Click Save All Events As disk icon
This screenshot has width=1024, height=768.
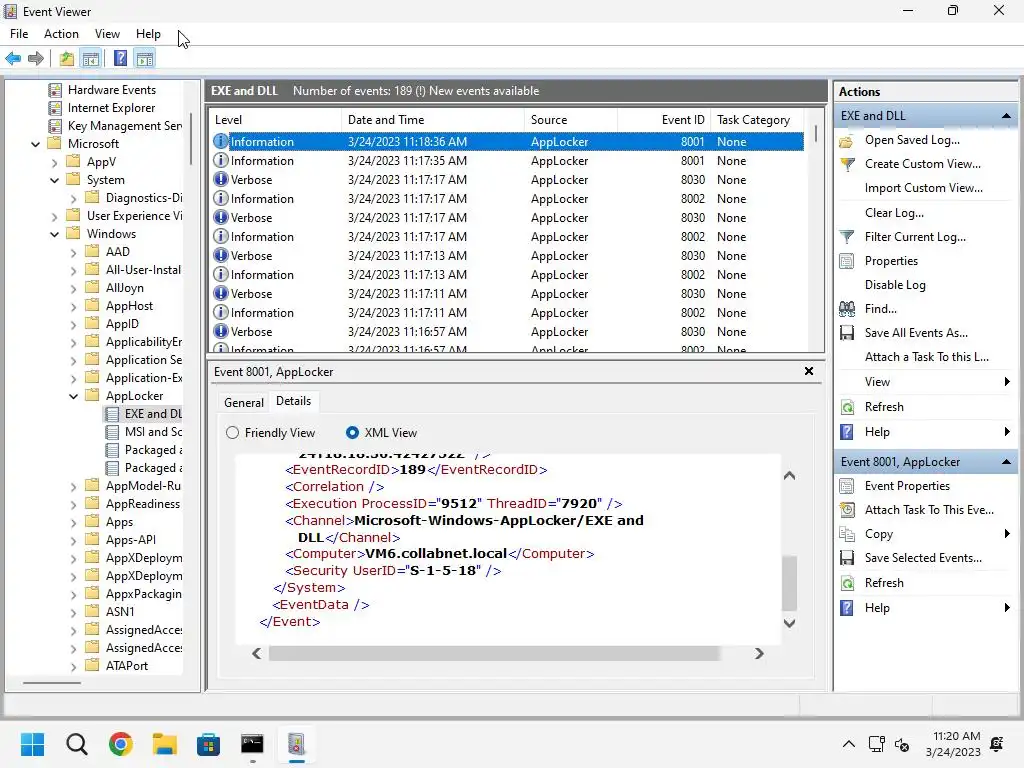(x=846, y=333)
